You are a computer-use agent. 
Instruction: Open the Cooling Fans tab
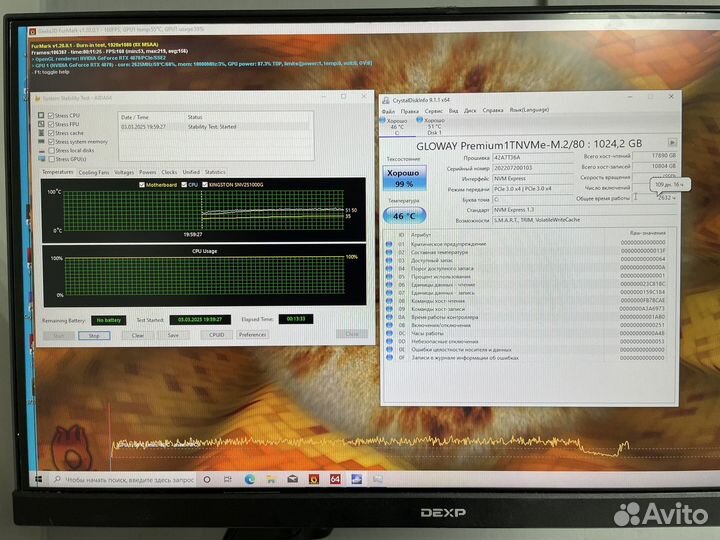click(94, 172)
